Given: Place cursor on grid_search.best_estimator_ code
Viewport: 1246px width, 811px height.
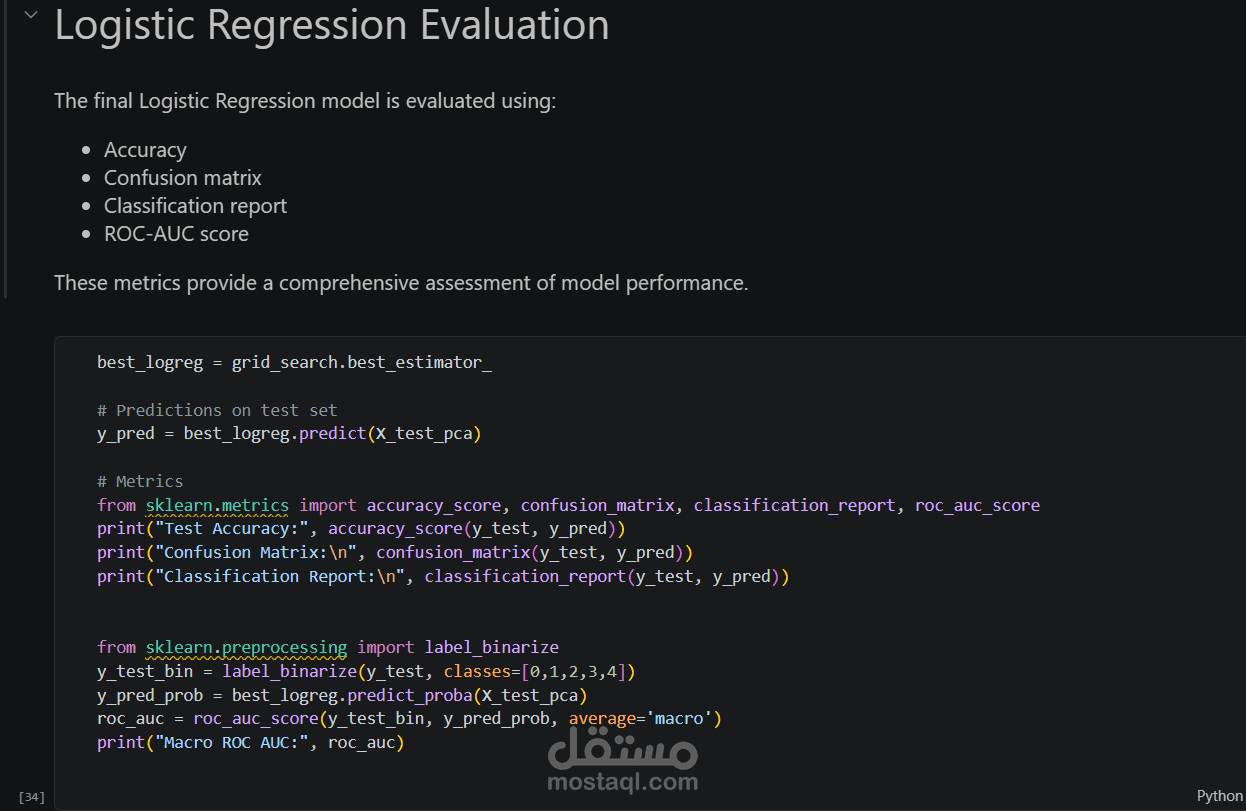Looking at the screenshot, I should tap(361, 362).
